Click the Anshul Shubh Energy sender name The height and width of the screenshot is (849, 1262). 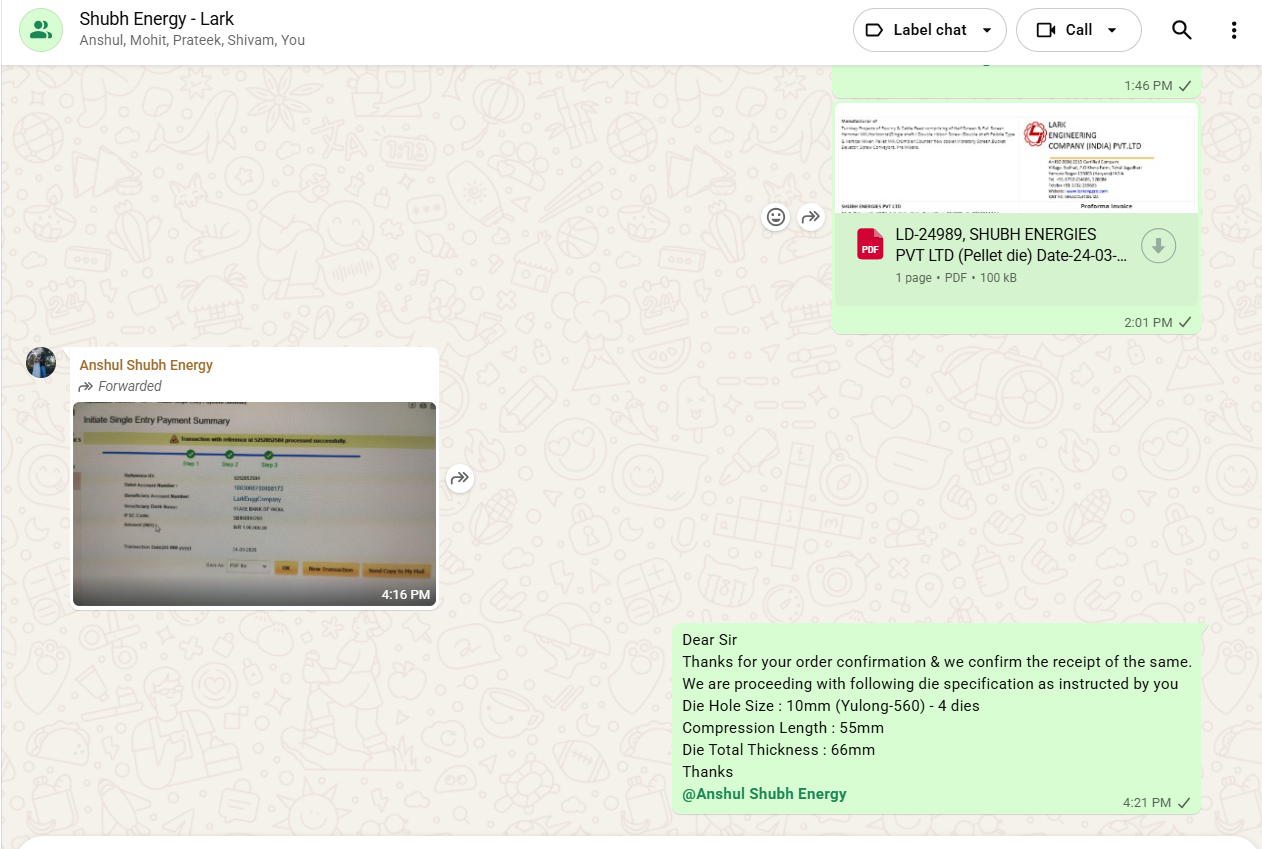(x=146, y=365)
